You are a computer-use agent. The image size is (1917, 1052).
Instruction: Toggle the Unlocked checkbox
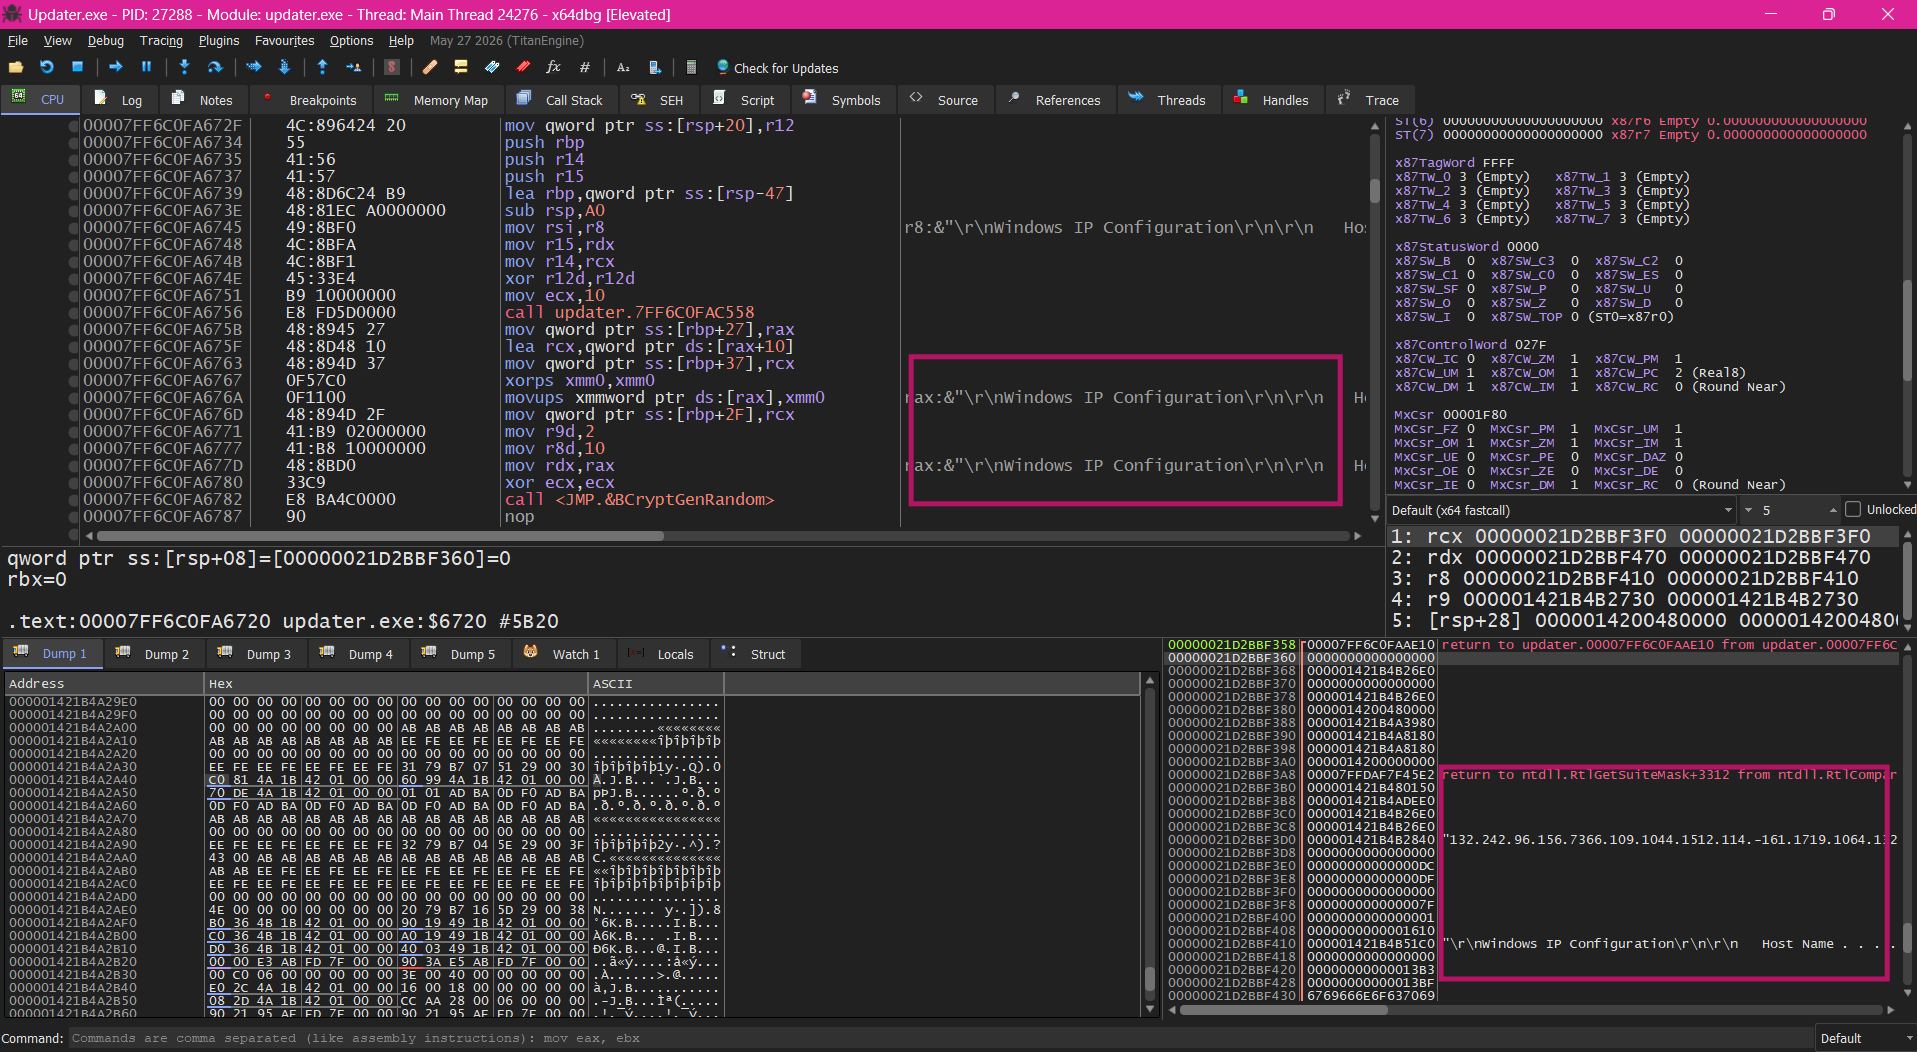(x=1853, y=509)
